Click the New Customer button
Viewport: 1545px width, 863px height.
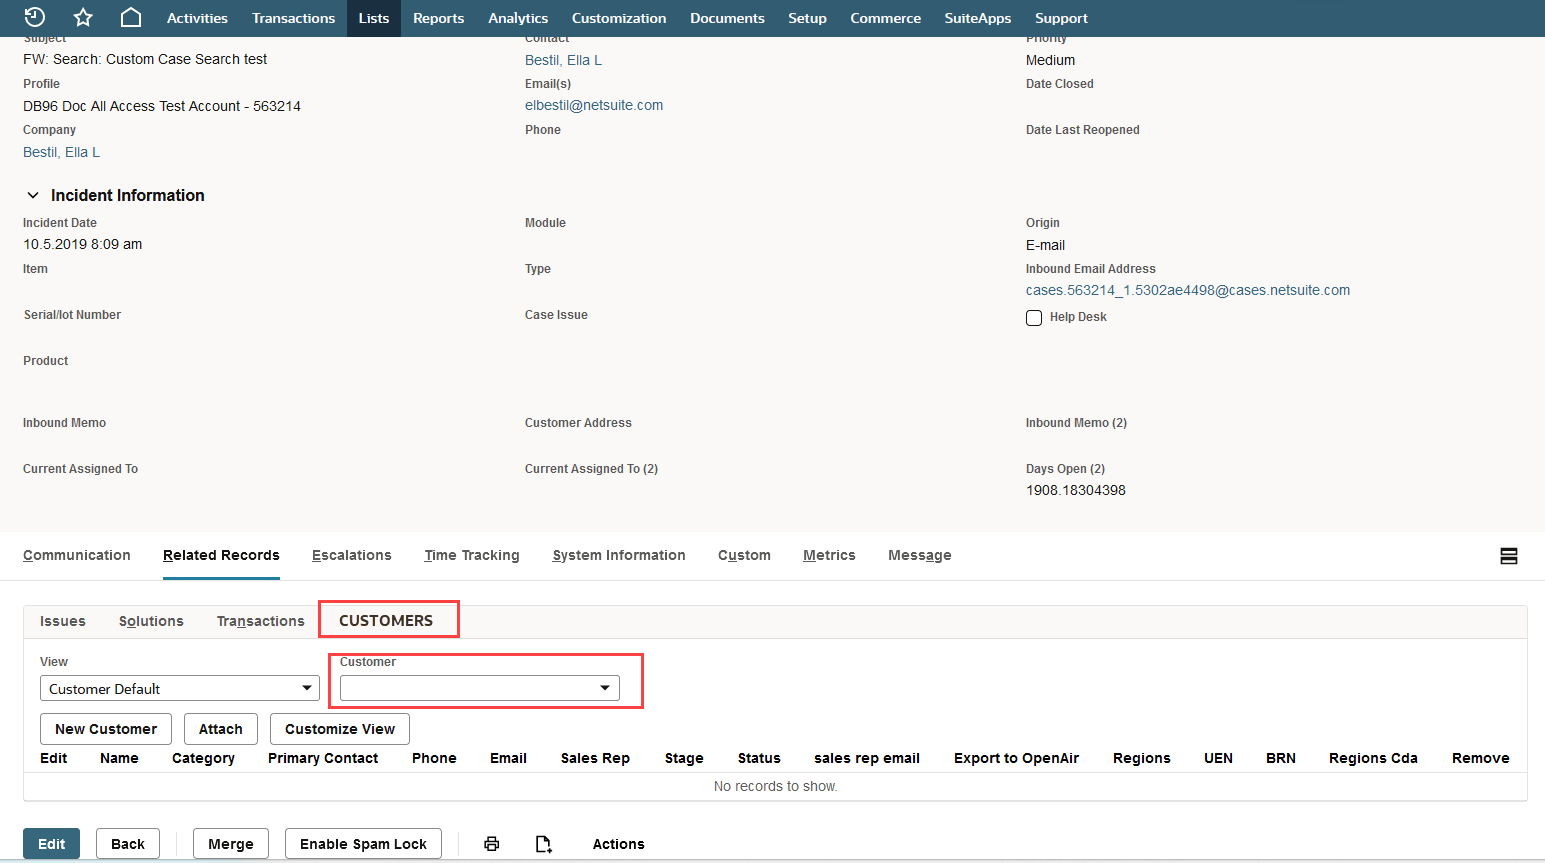[106, 729]
